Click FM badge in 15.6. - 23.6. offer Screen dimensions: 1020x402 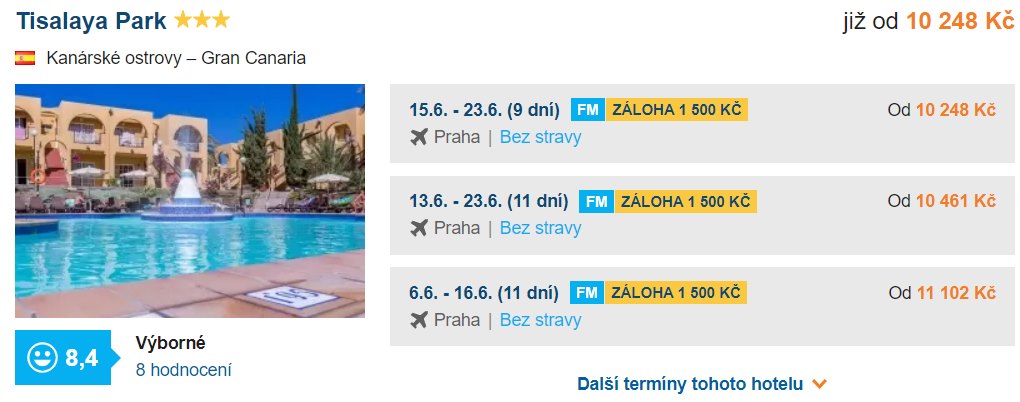coord(586,110)
